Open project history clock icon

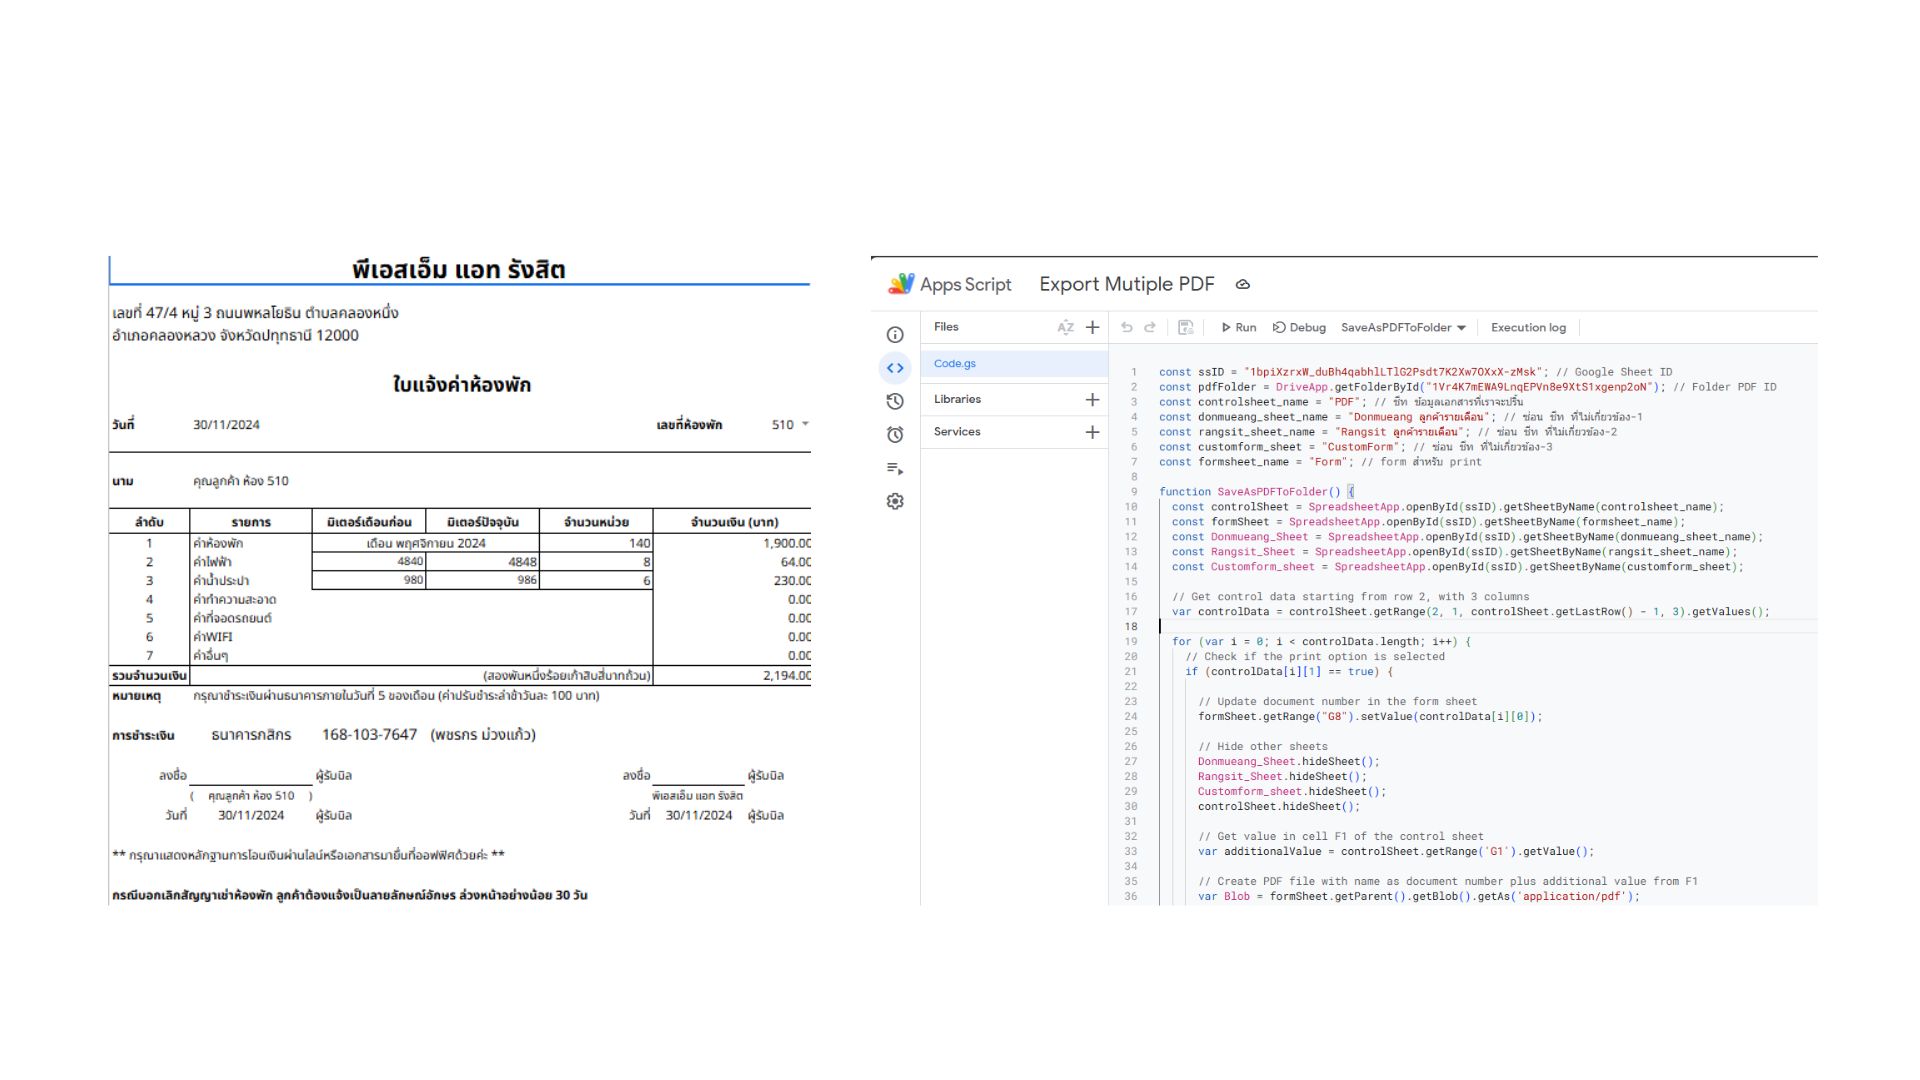click(x=895, y=401)
